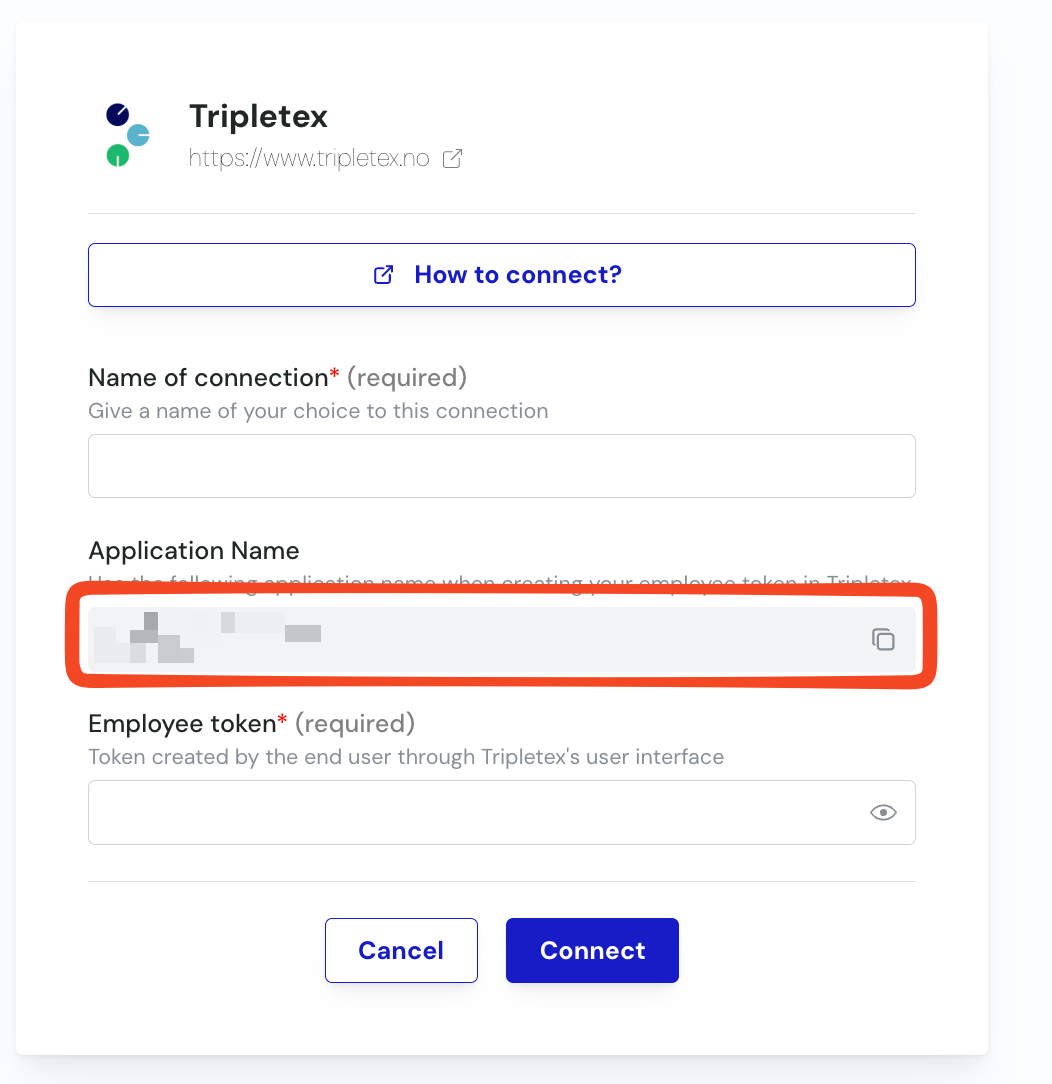Screen dimensions: 1052x1084
Task: Click "Give a name of your choice" hint
Action: coord(318,411)
